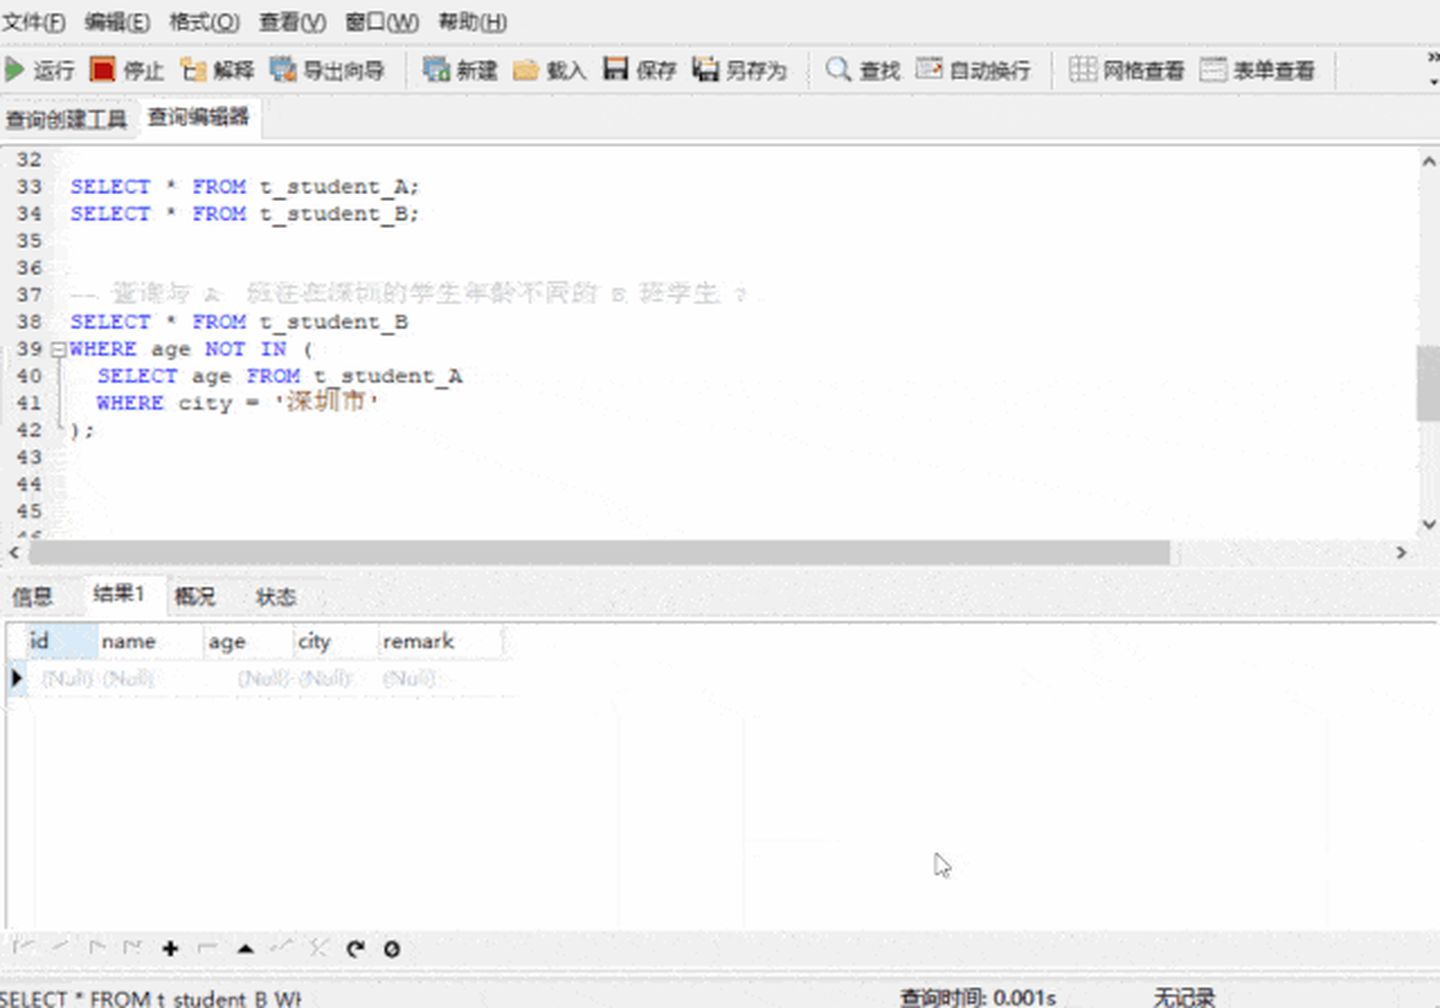The height and width of the screenshot is (1008, 1440).
Task: Collapse the WHERE block at line 39
Action: click(58, 349)
